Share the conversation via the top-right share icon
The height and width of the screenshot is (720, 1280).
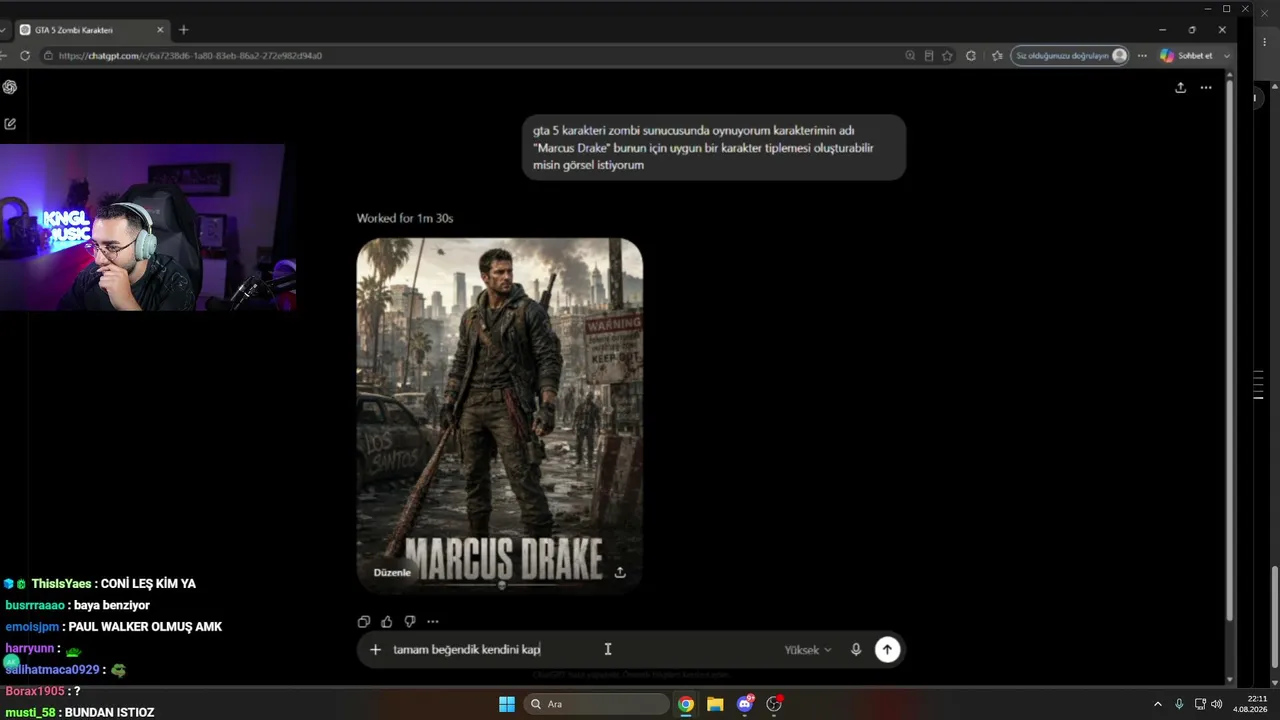(1180, 87)
